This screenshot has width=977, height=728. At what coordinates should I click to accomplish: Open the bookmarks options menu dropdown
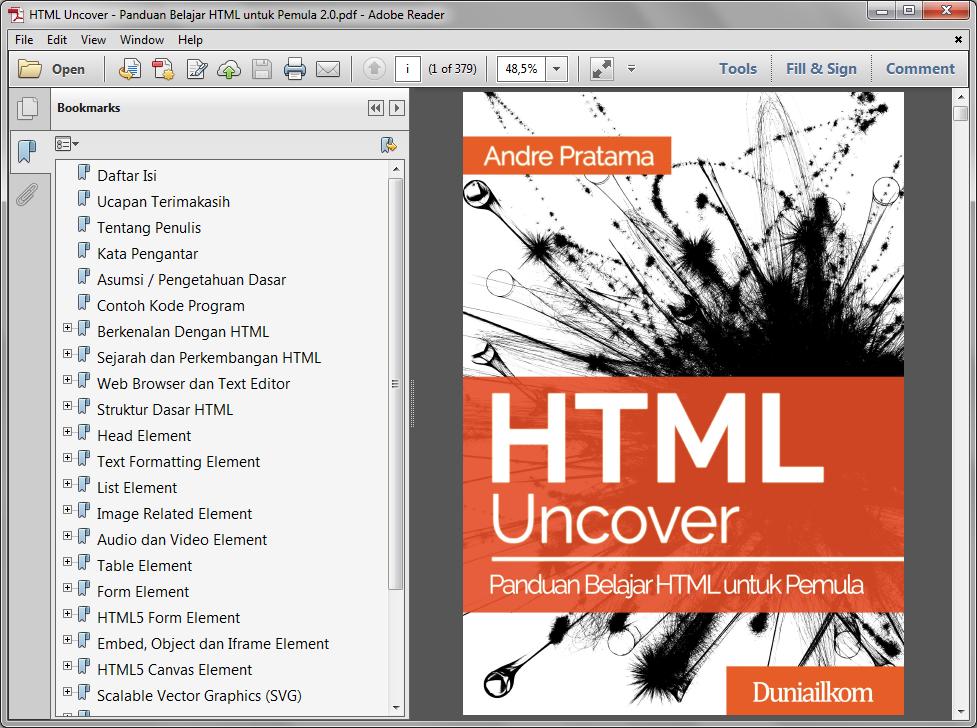click(67, 144)
